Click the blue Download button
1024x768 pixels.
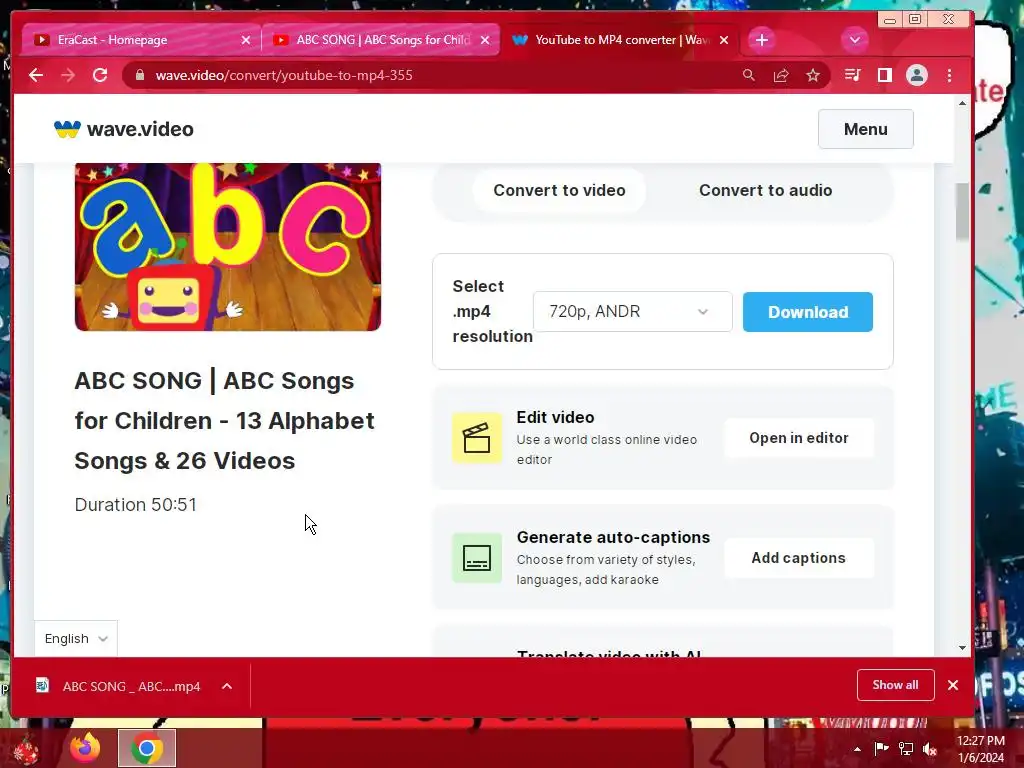pyautogui.click(x=808, y=312)
